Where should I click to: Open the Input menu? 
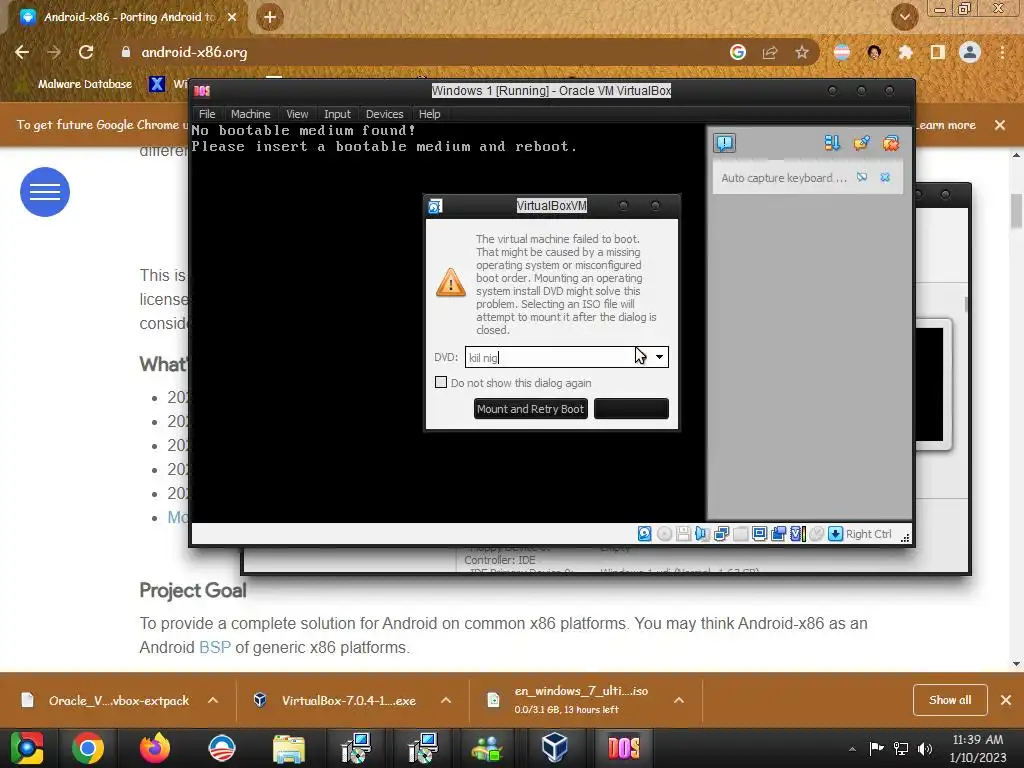coord(337,114)
